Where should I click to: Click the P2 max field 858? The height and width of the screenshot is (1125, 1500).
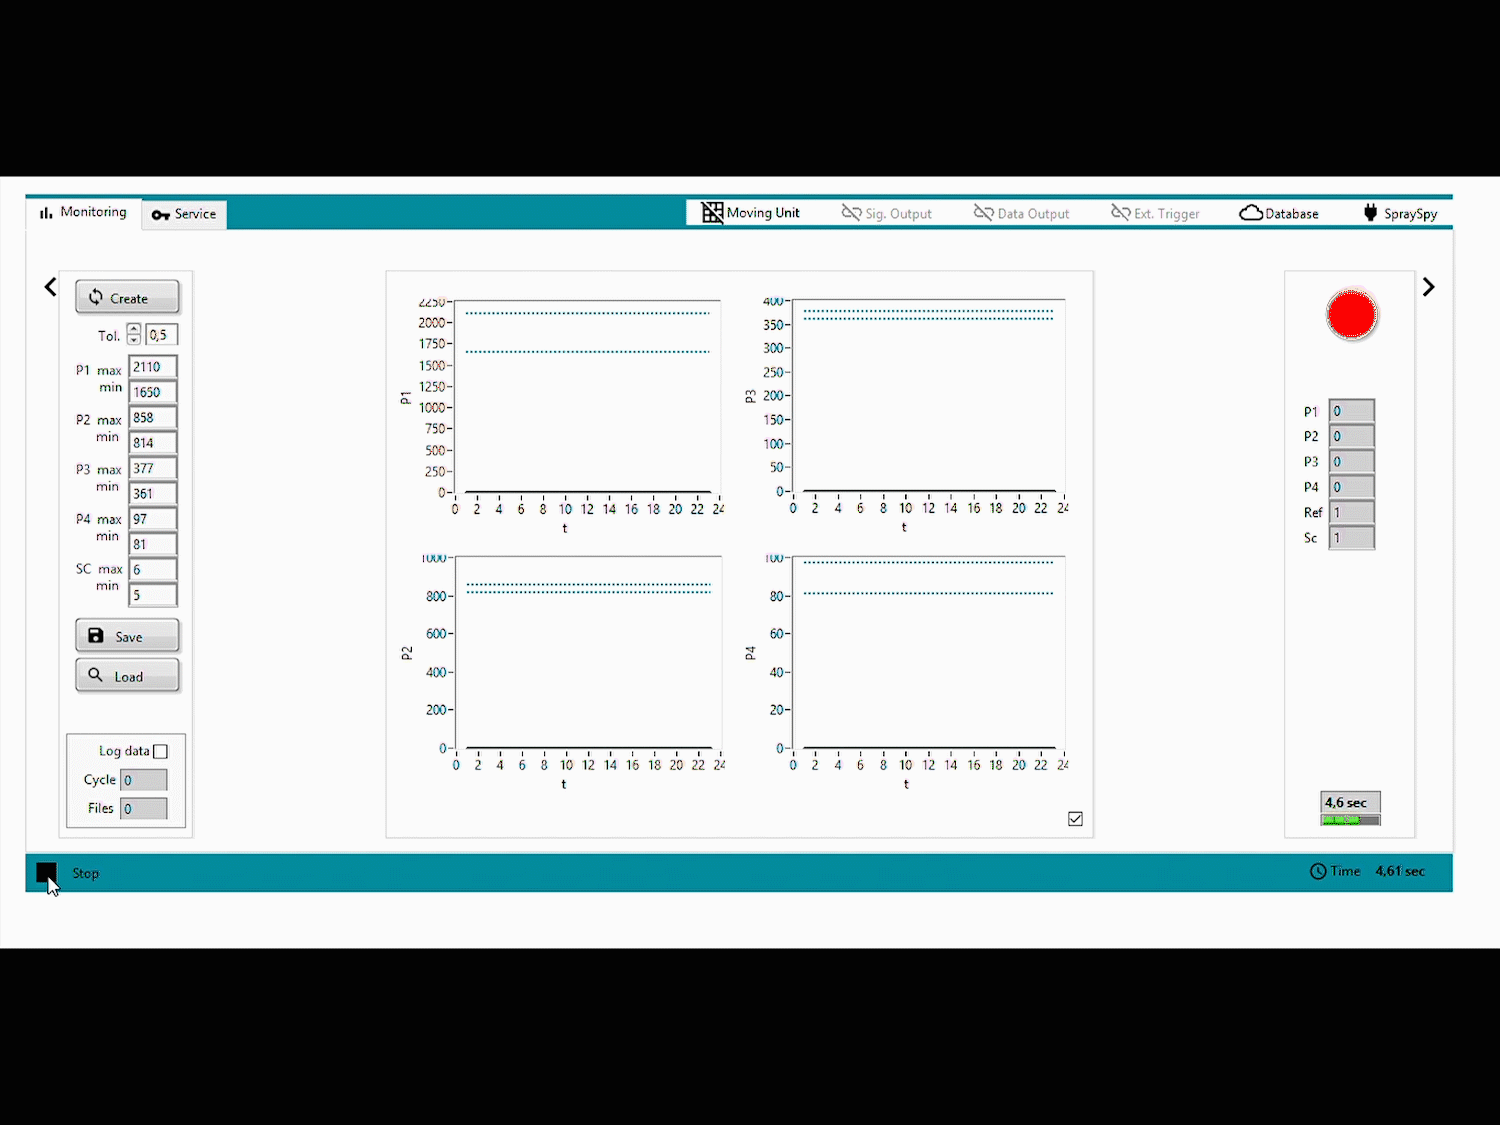coord(153,418)
